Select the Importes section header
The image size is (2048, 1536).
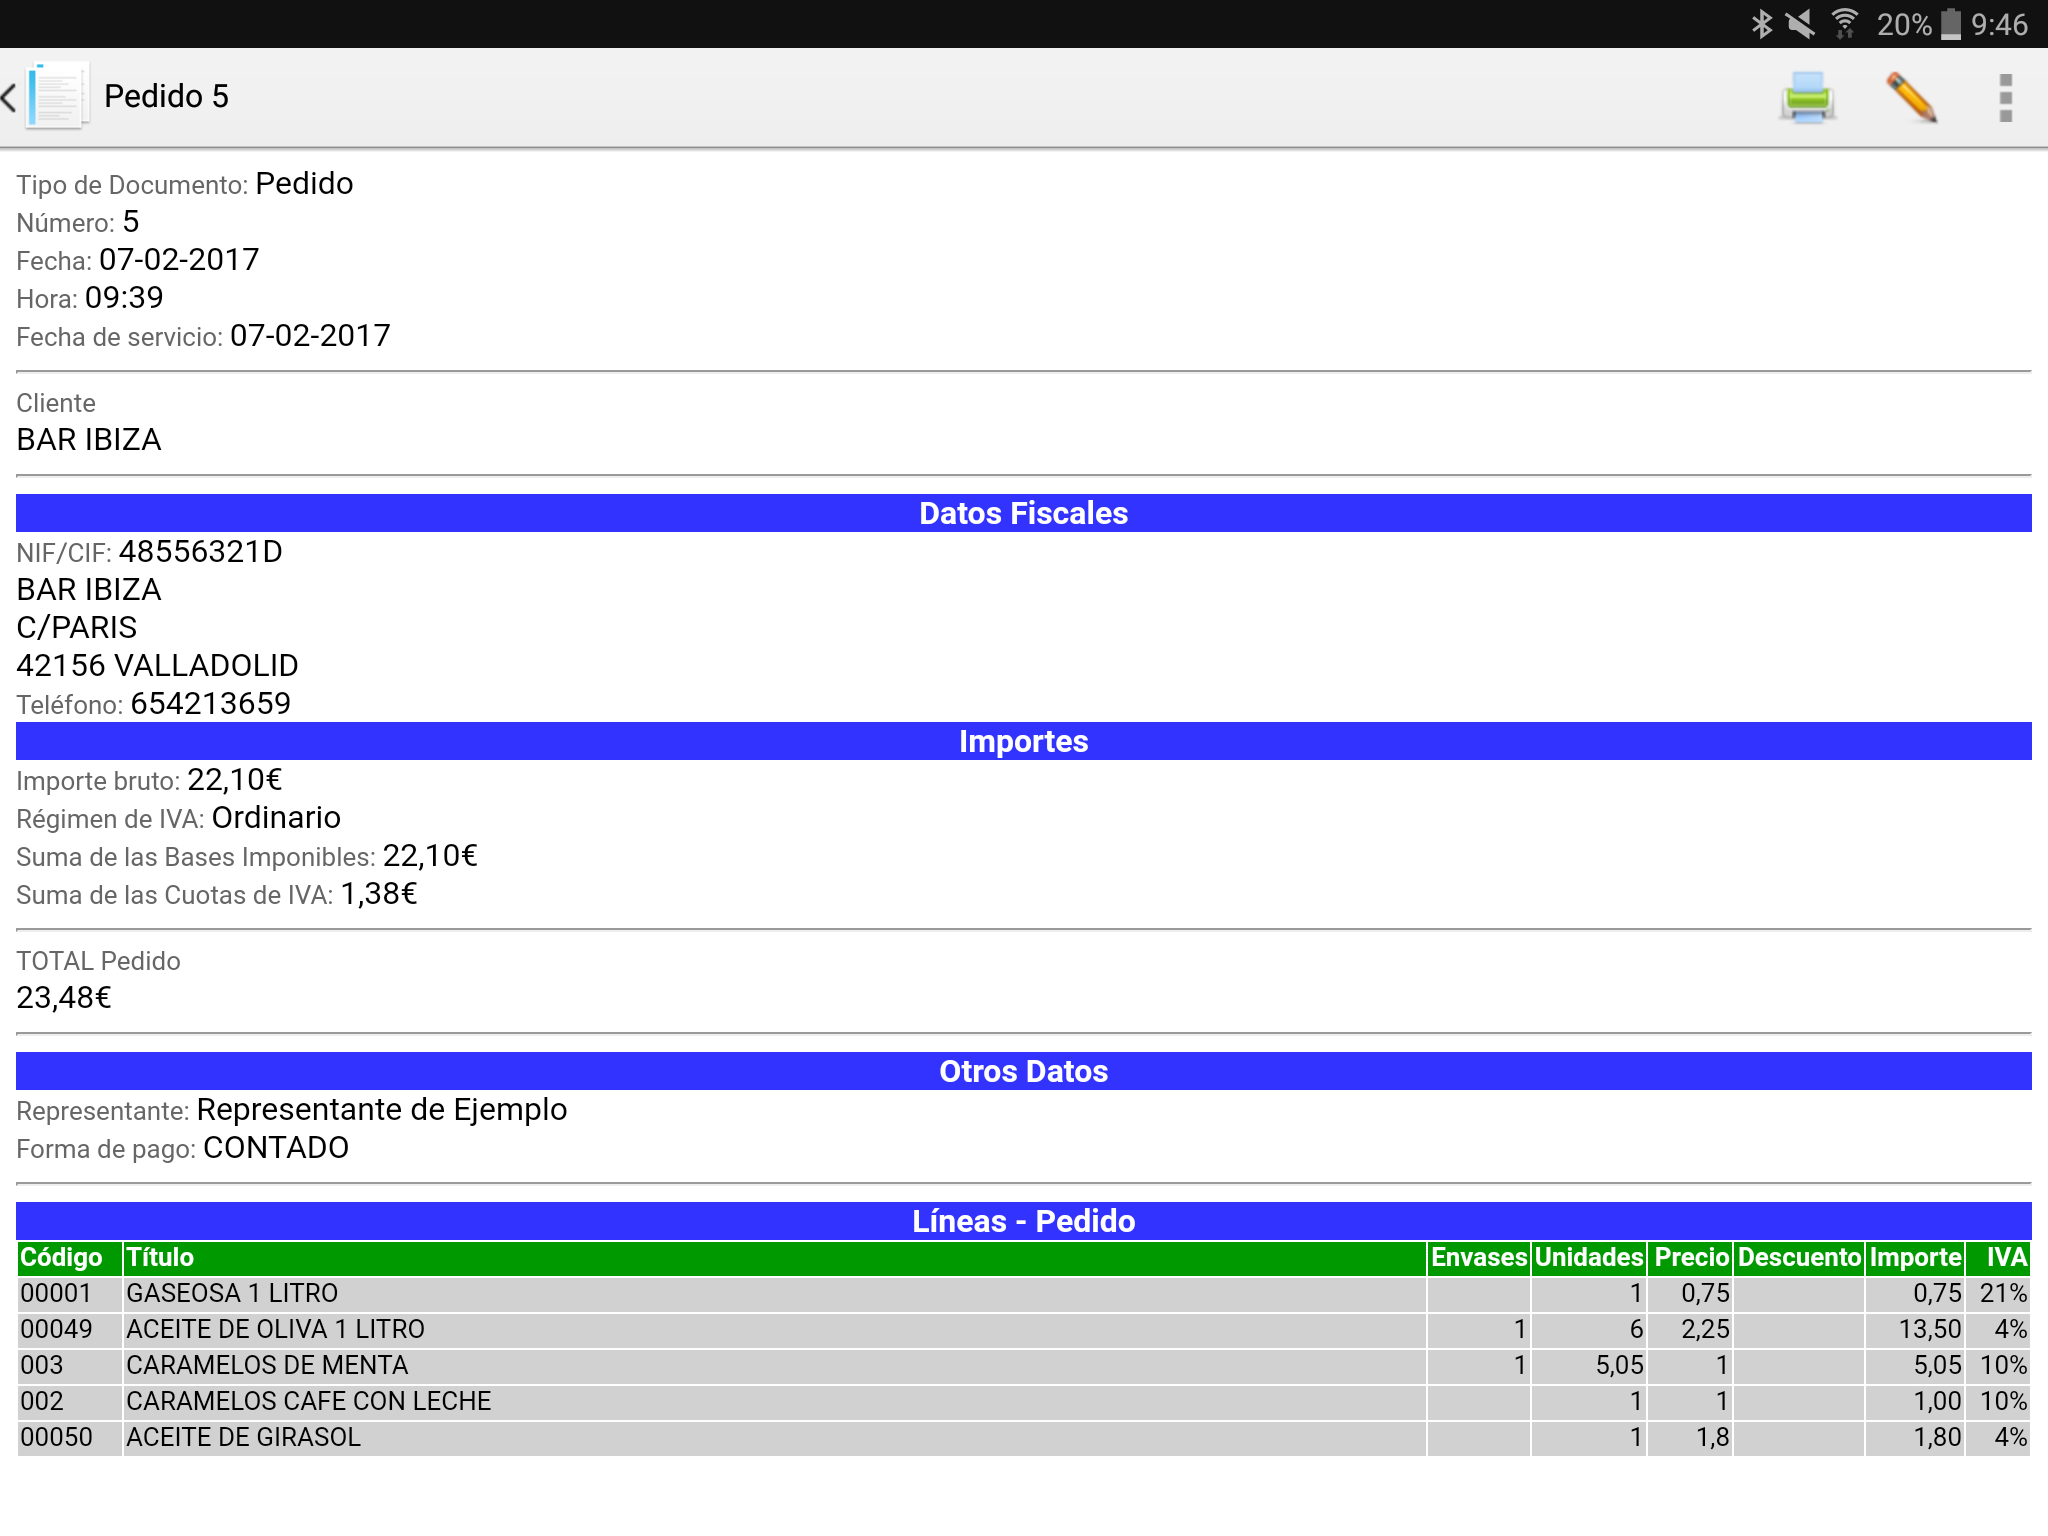click(x=1023, y=741)
